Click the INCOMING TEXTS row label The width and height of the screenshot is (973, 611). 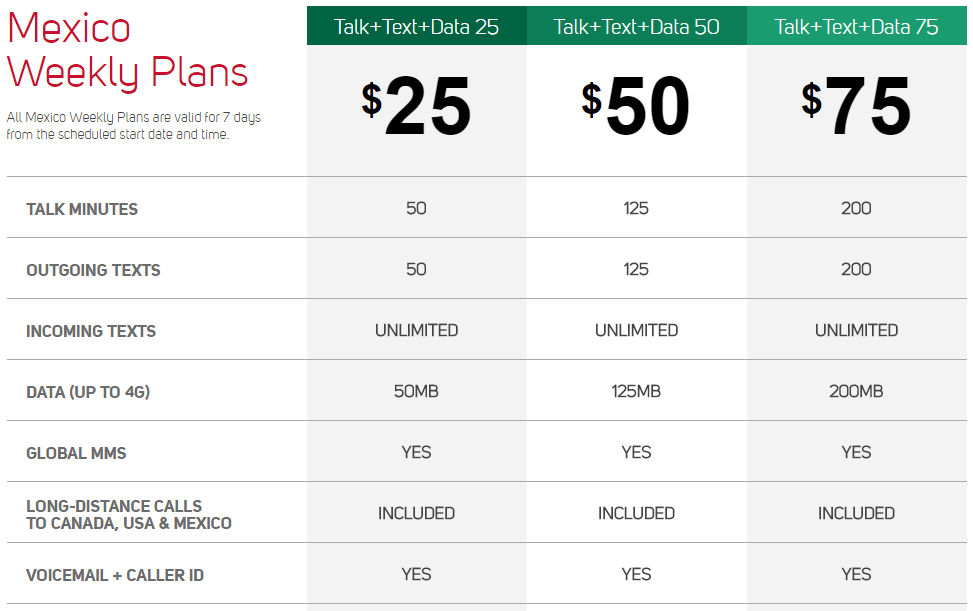coord(91,331)
